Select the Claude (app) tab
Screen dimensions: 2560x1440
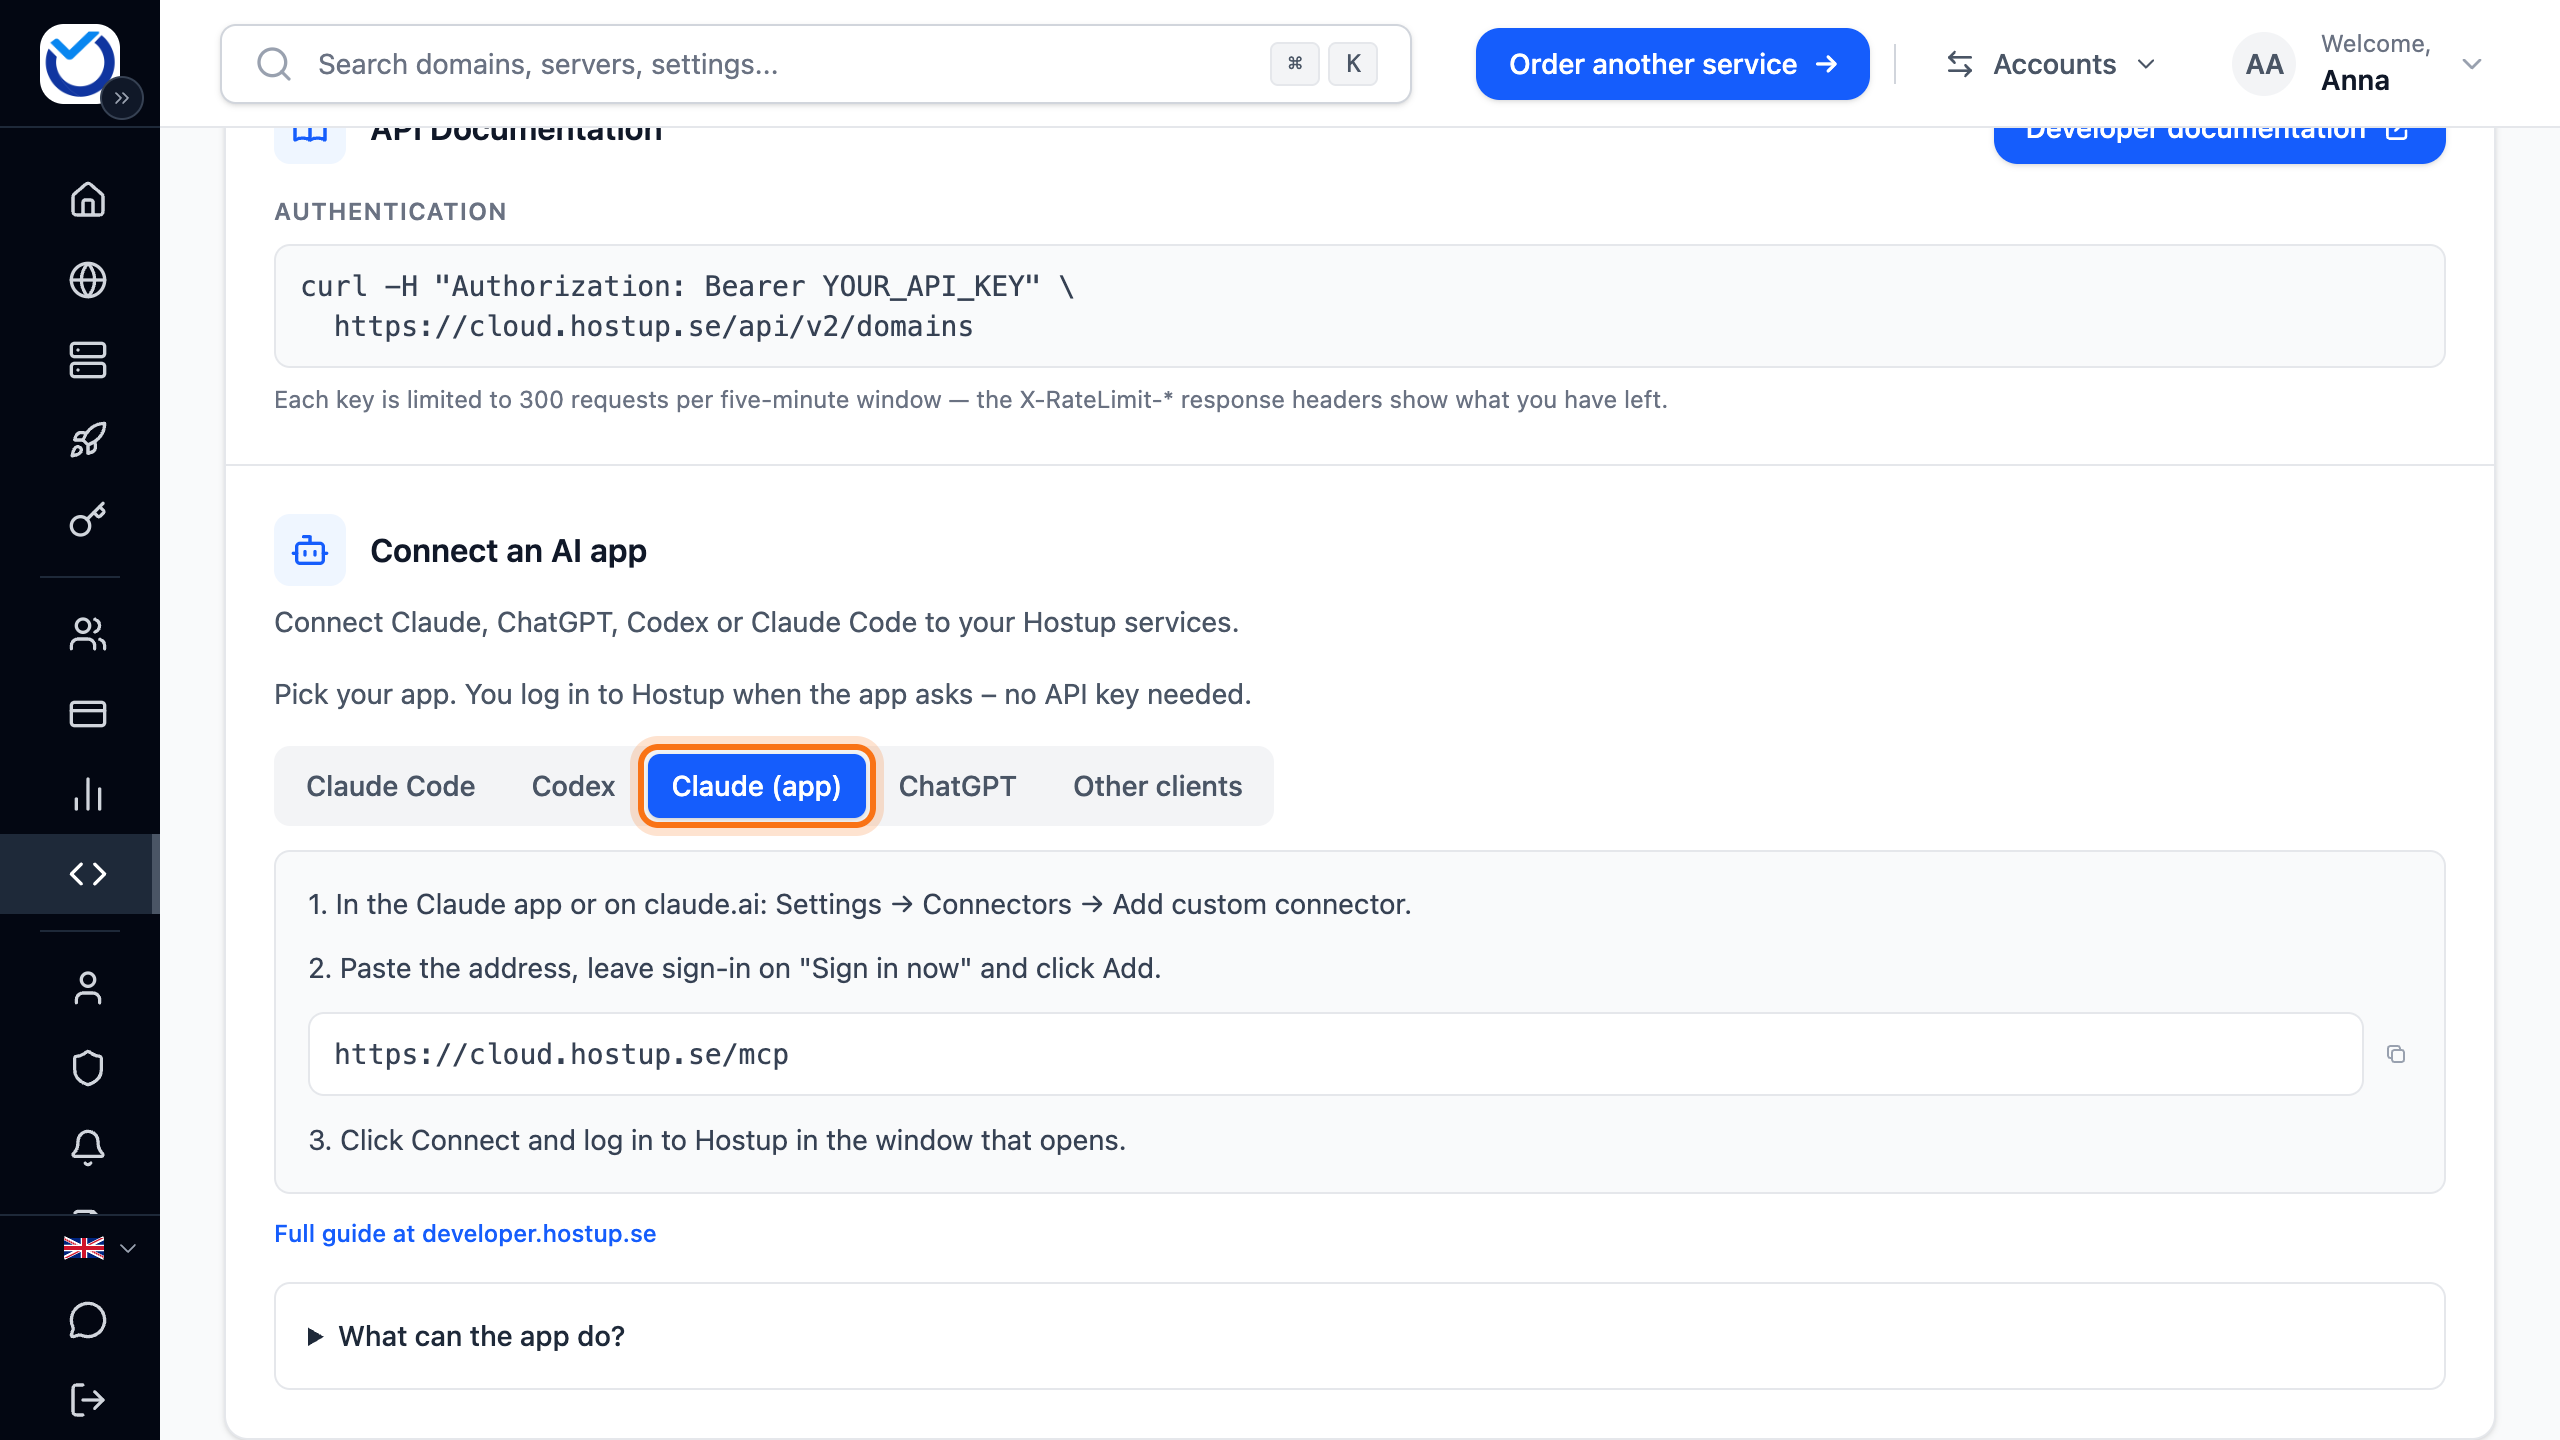[756, 786]
